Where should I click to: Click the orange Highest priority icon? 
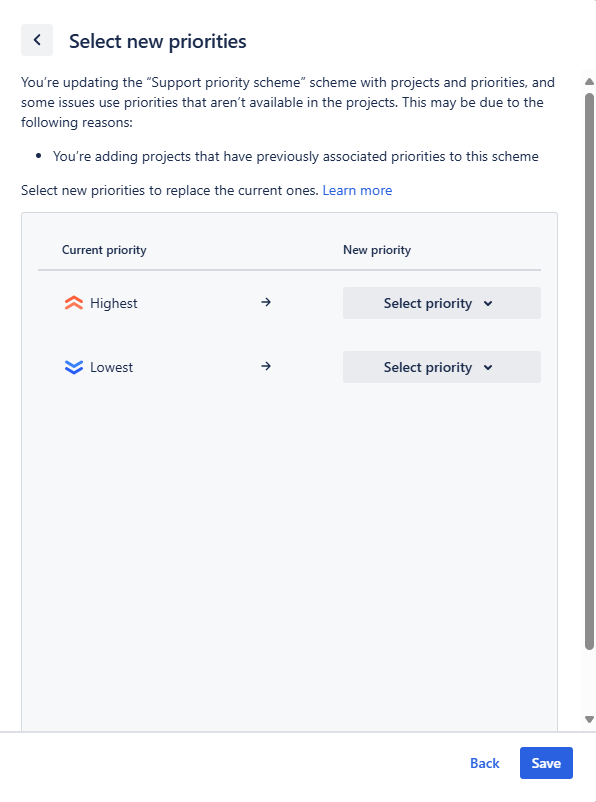[74, 303]
